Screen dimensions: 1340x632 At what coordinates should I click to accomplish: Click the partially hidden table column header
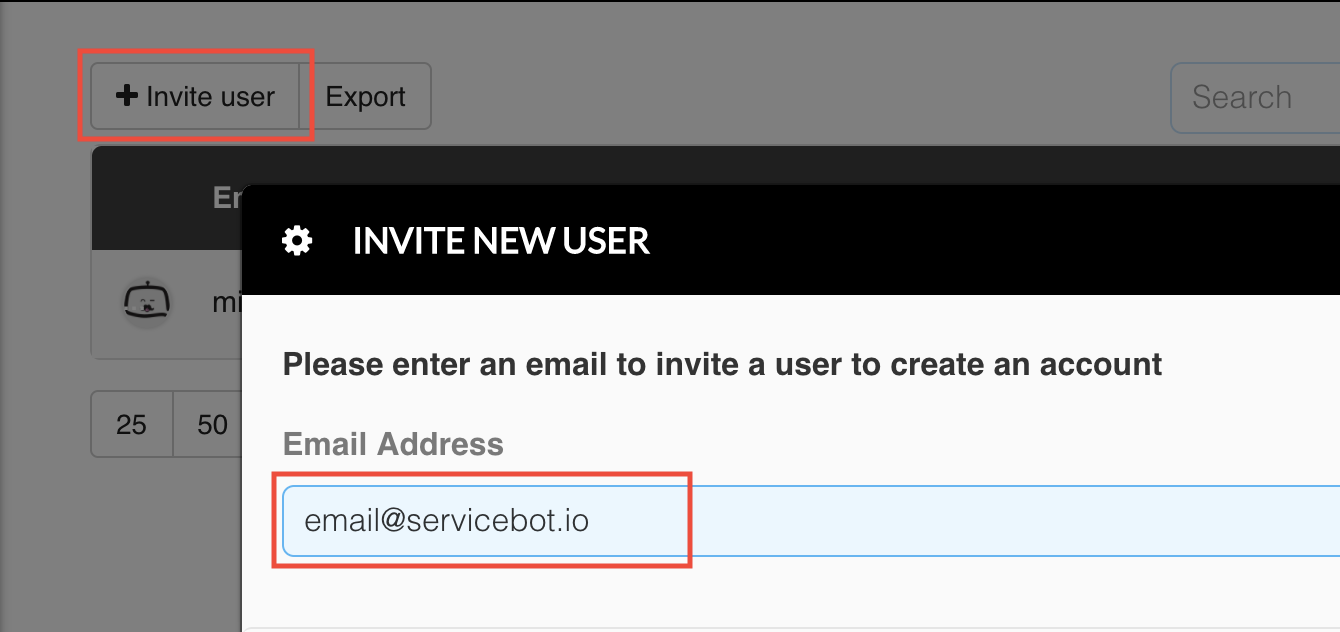tap(227, 197)
